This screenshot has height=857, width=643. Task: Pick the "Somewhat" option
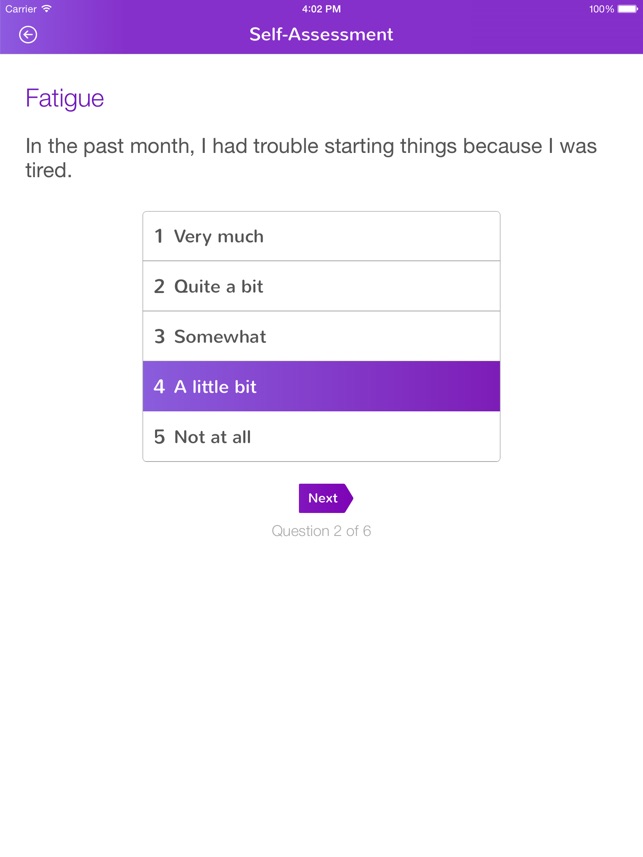click(x=320, y=336)
